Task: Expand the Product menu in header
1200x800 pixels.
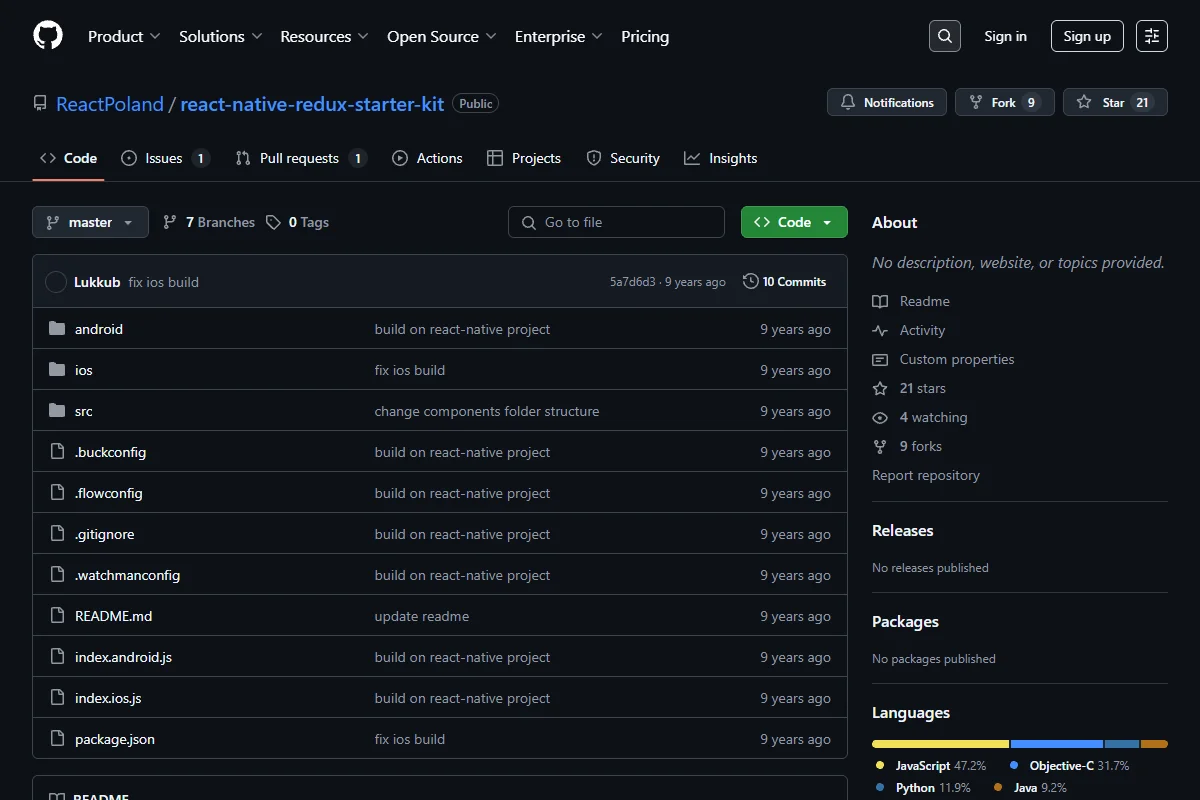Action: [124, 36]
